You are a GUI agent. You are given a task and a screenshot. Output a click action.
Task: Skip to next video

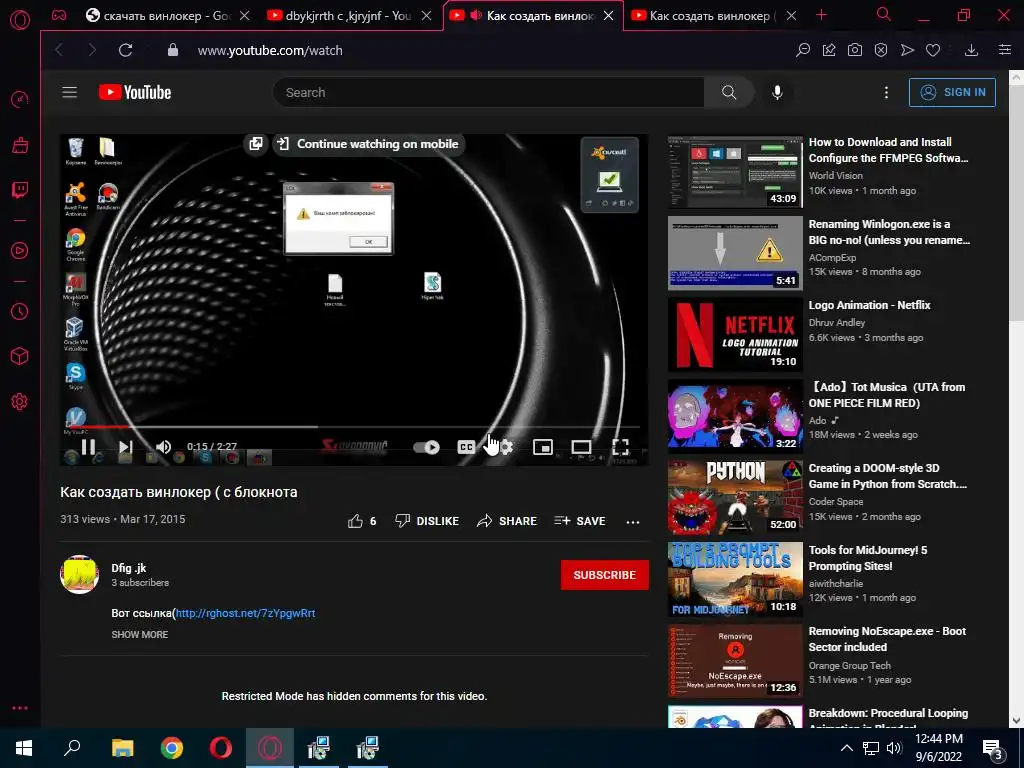click(125, 447)
